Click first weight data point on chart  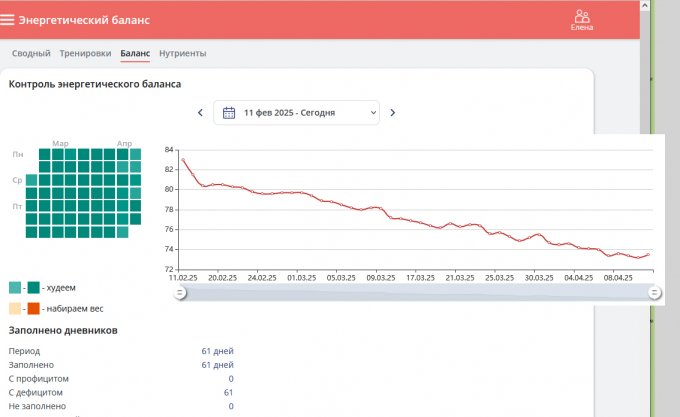[x=183, y=160]
